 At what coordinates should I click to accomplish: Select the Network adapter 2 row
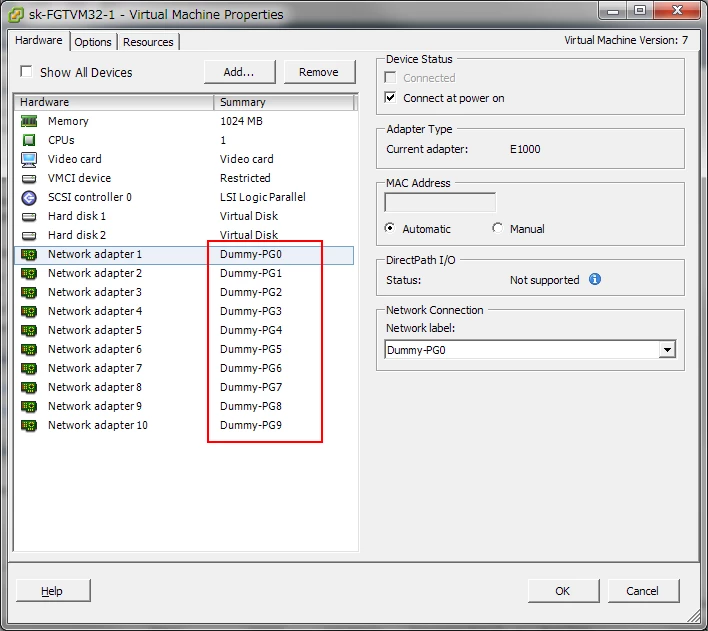coord(184,273)
